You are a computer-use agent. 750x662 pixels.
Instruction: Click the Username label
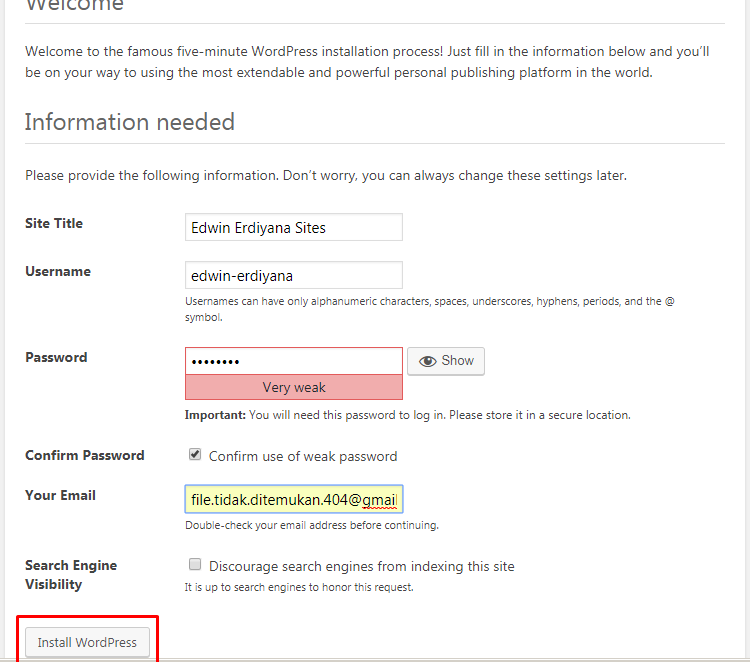[x=58, y=271]
